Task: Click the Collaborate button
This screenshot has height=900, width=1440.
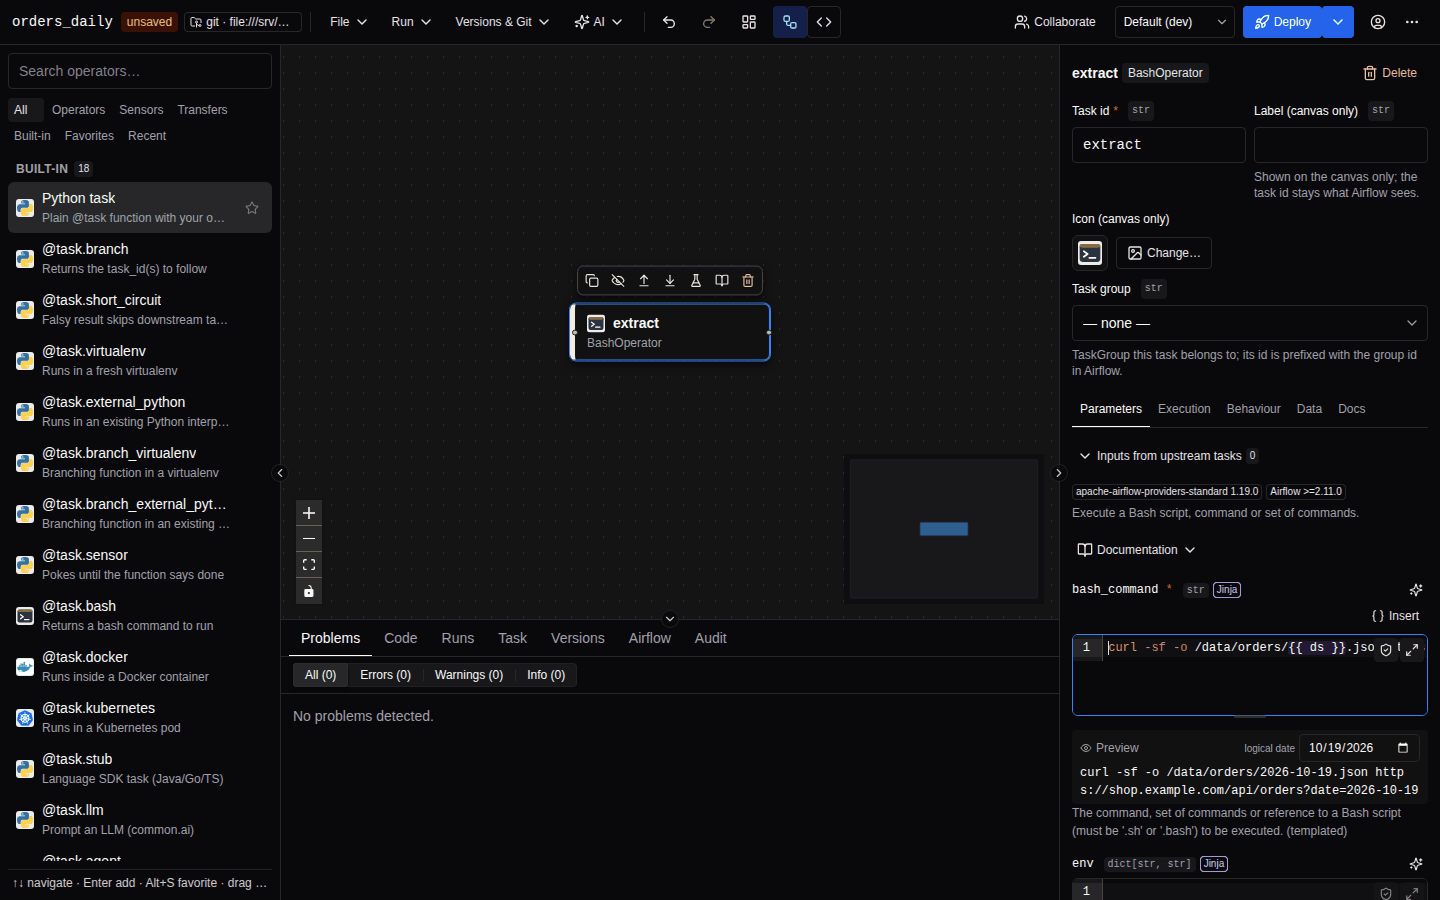Action: coord(1055,22)
